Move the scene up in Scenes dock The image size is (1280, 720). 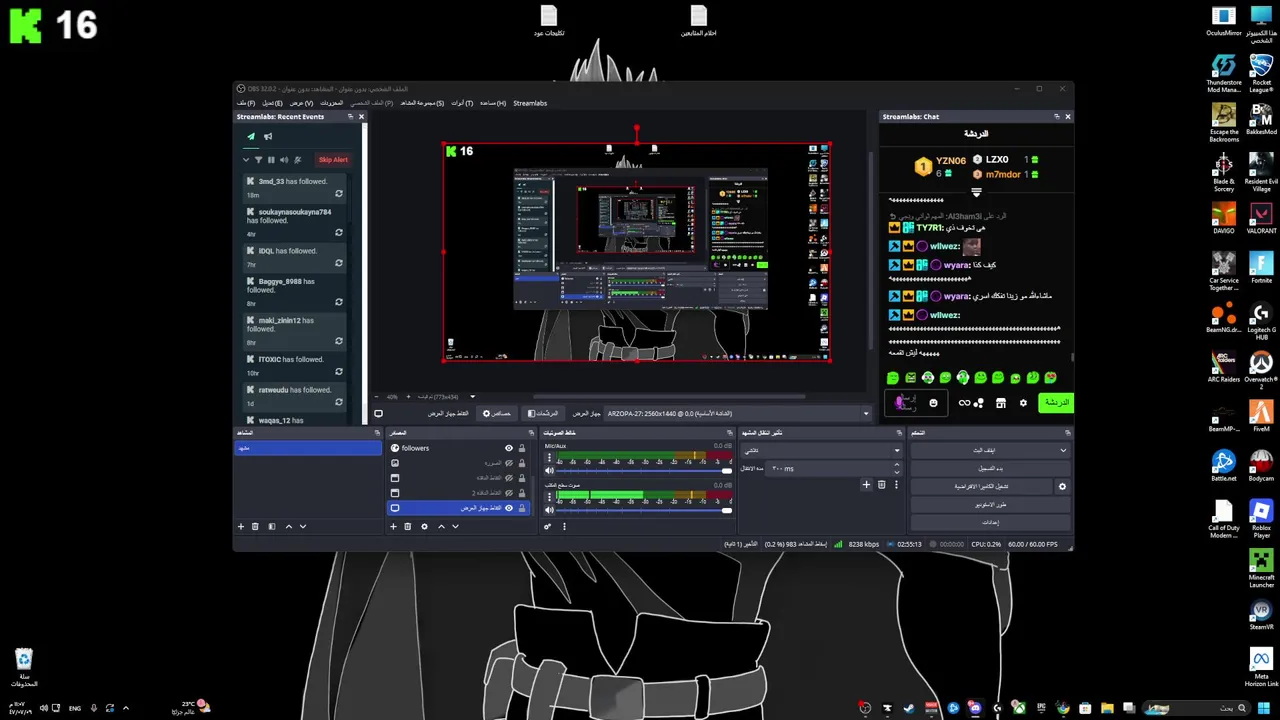click(289, 527)
